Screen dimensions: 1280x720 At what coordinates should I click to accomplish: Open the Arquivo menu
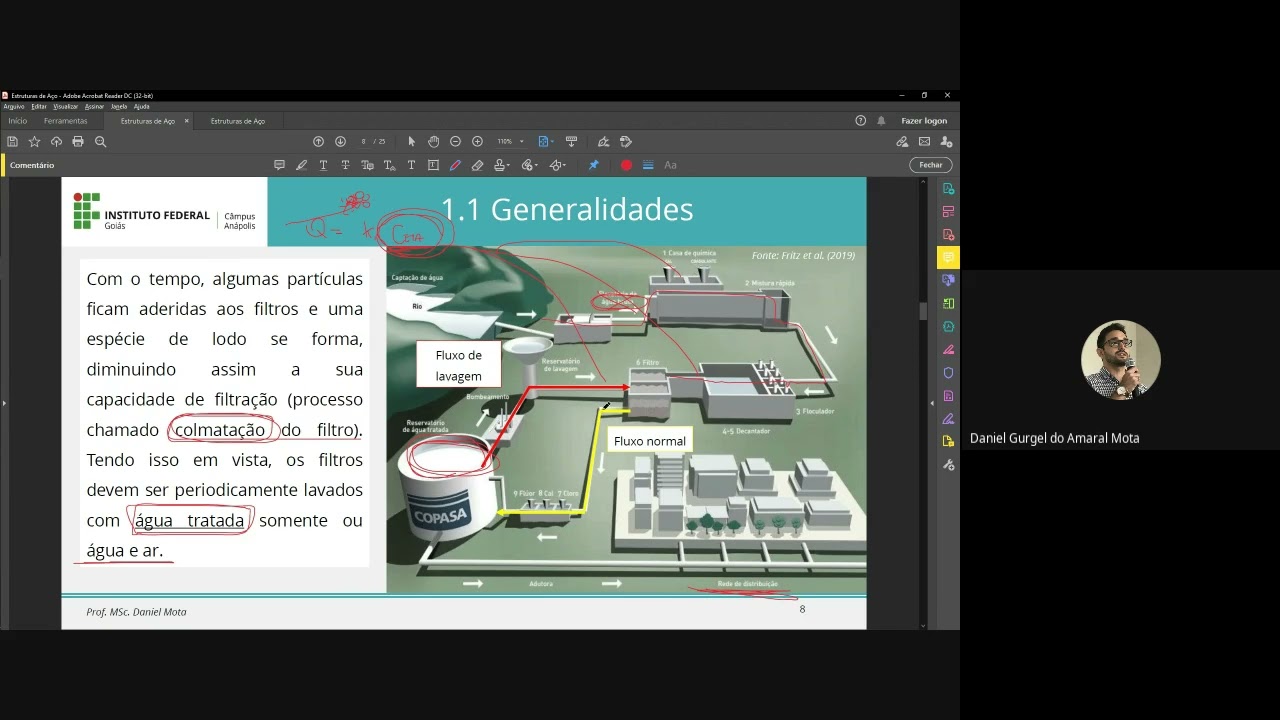13,106
